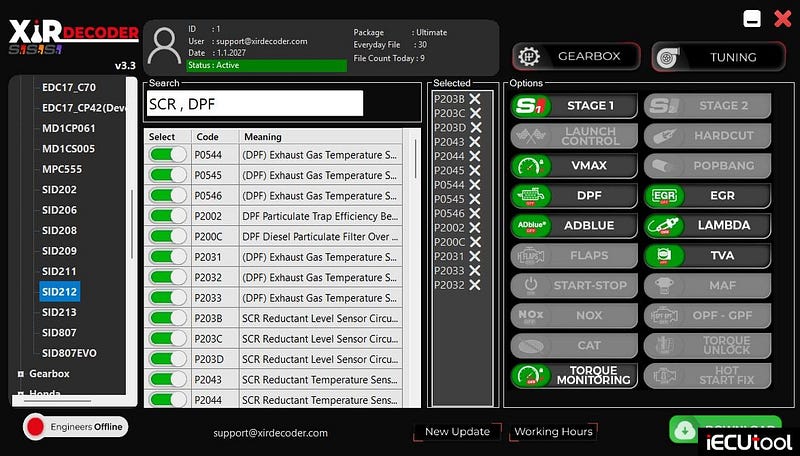Screen dimensions: 800x456
Task: Click the Engineers Offline status button
Action: click(x=76, y=427)
